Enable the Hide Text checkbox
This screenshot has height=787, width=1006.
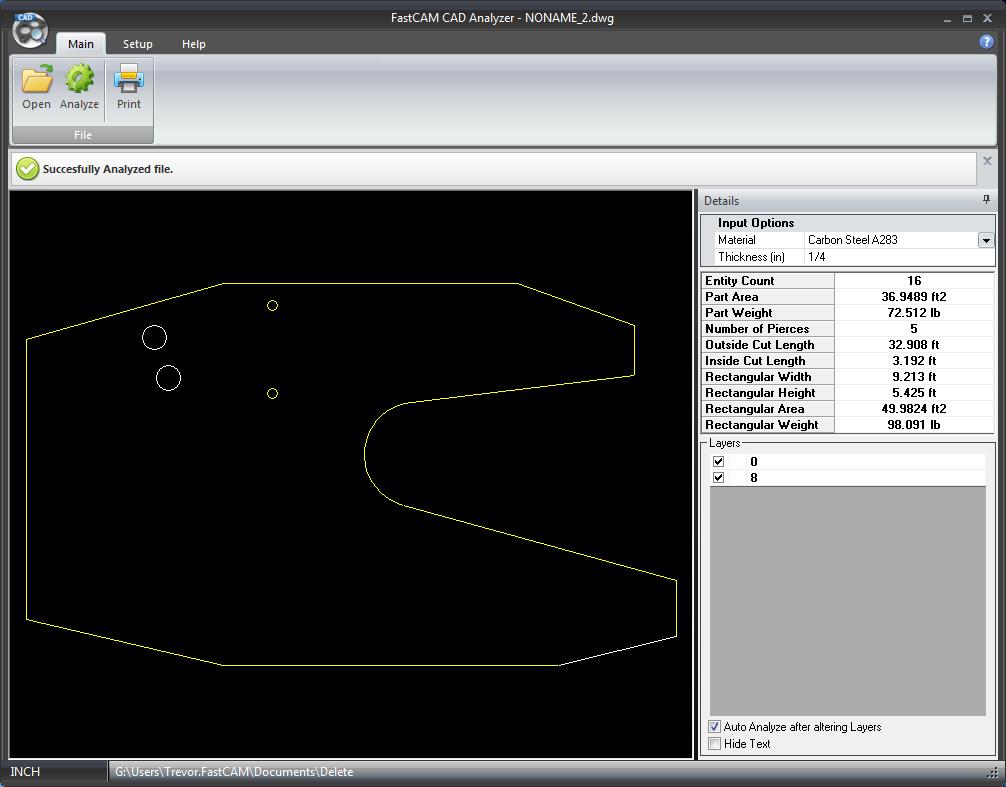click(x=714, y=743)
